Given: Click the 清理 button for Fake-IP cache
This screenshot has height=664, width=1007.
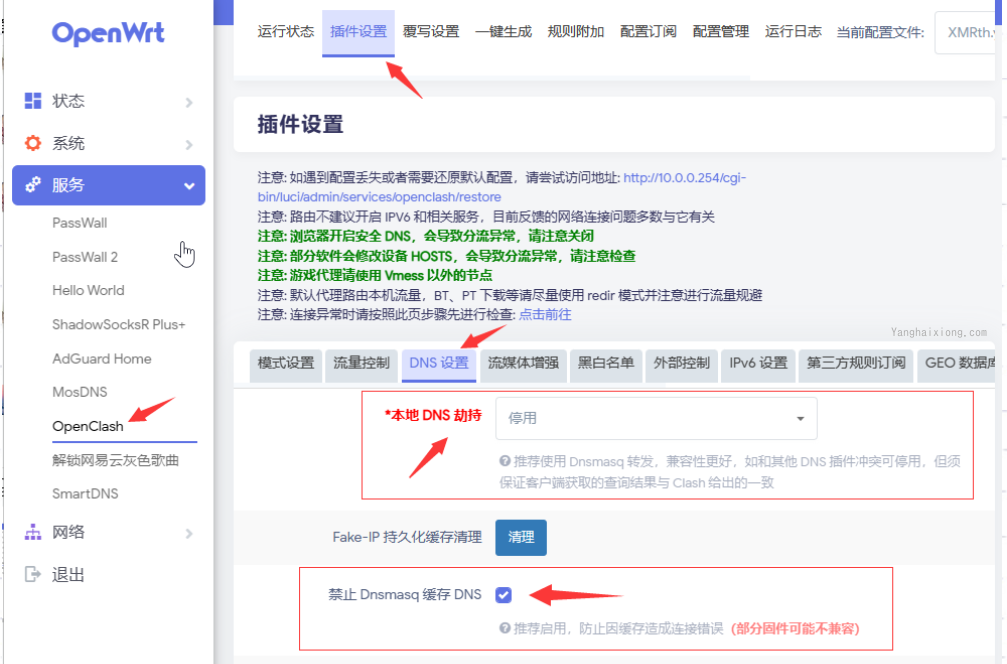Looking at the screenshot, I should [521, 537].
